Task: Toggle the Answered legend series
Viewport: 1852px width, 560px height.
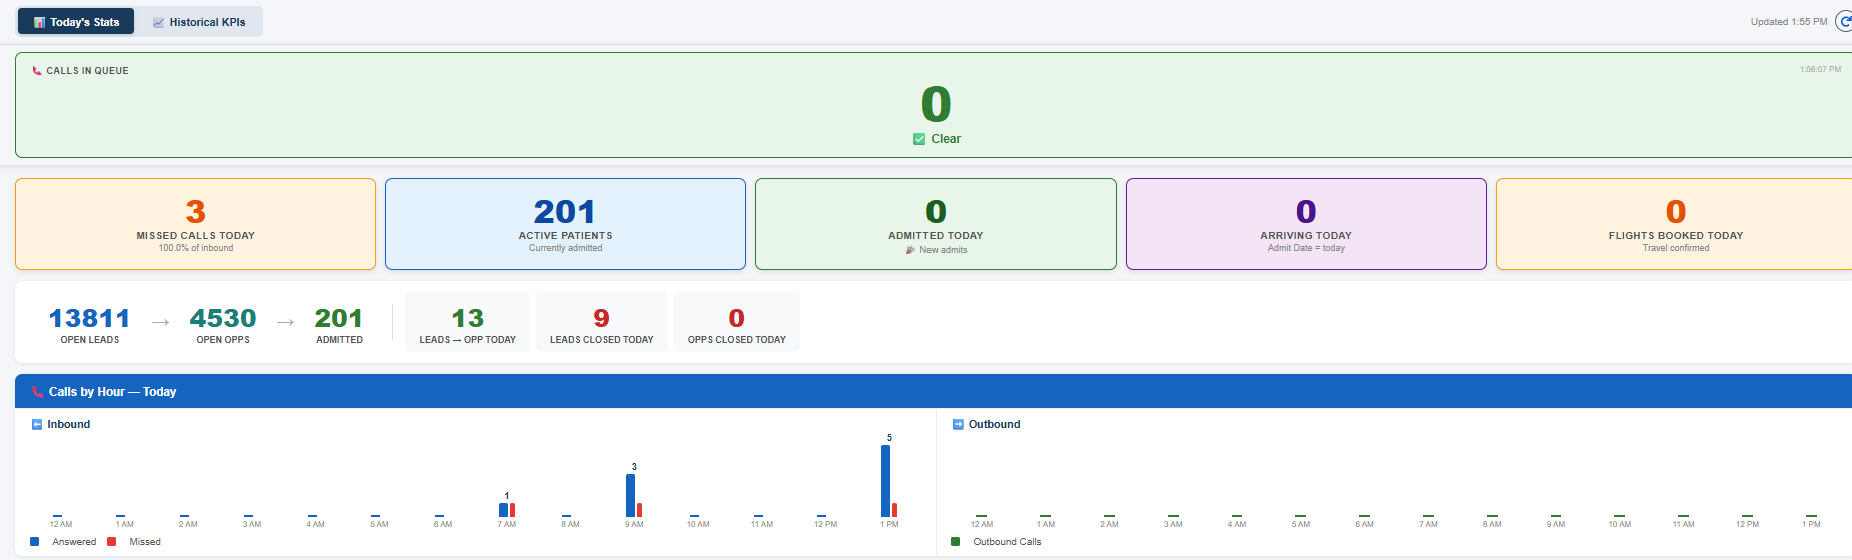Action: 64,542
